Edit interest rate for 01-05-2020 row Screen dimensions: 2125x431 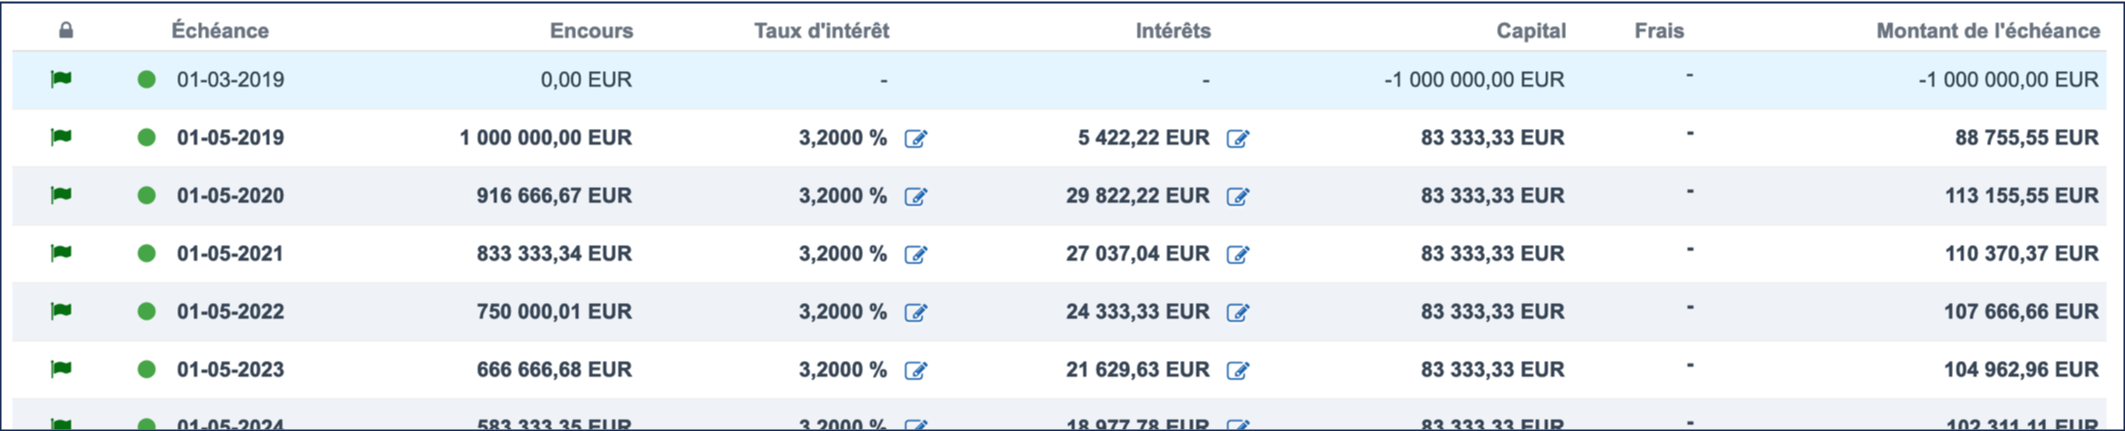pyautogui.click(x=915, y=196)
